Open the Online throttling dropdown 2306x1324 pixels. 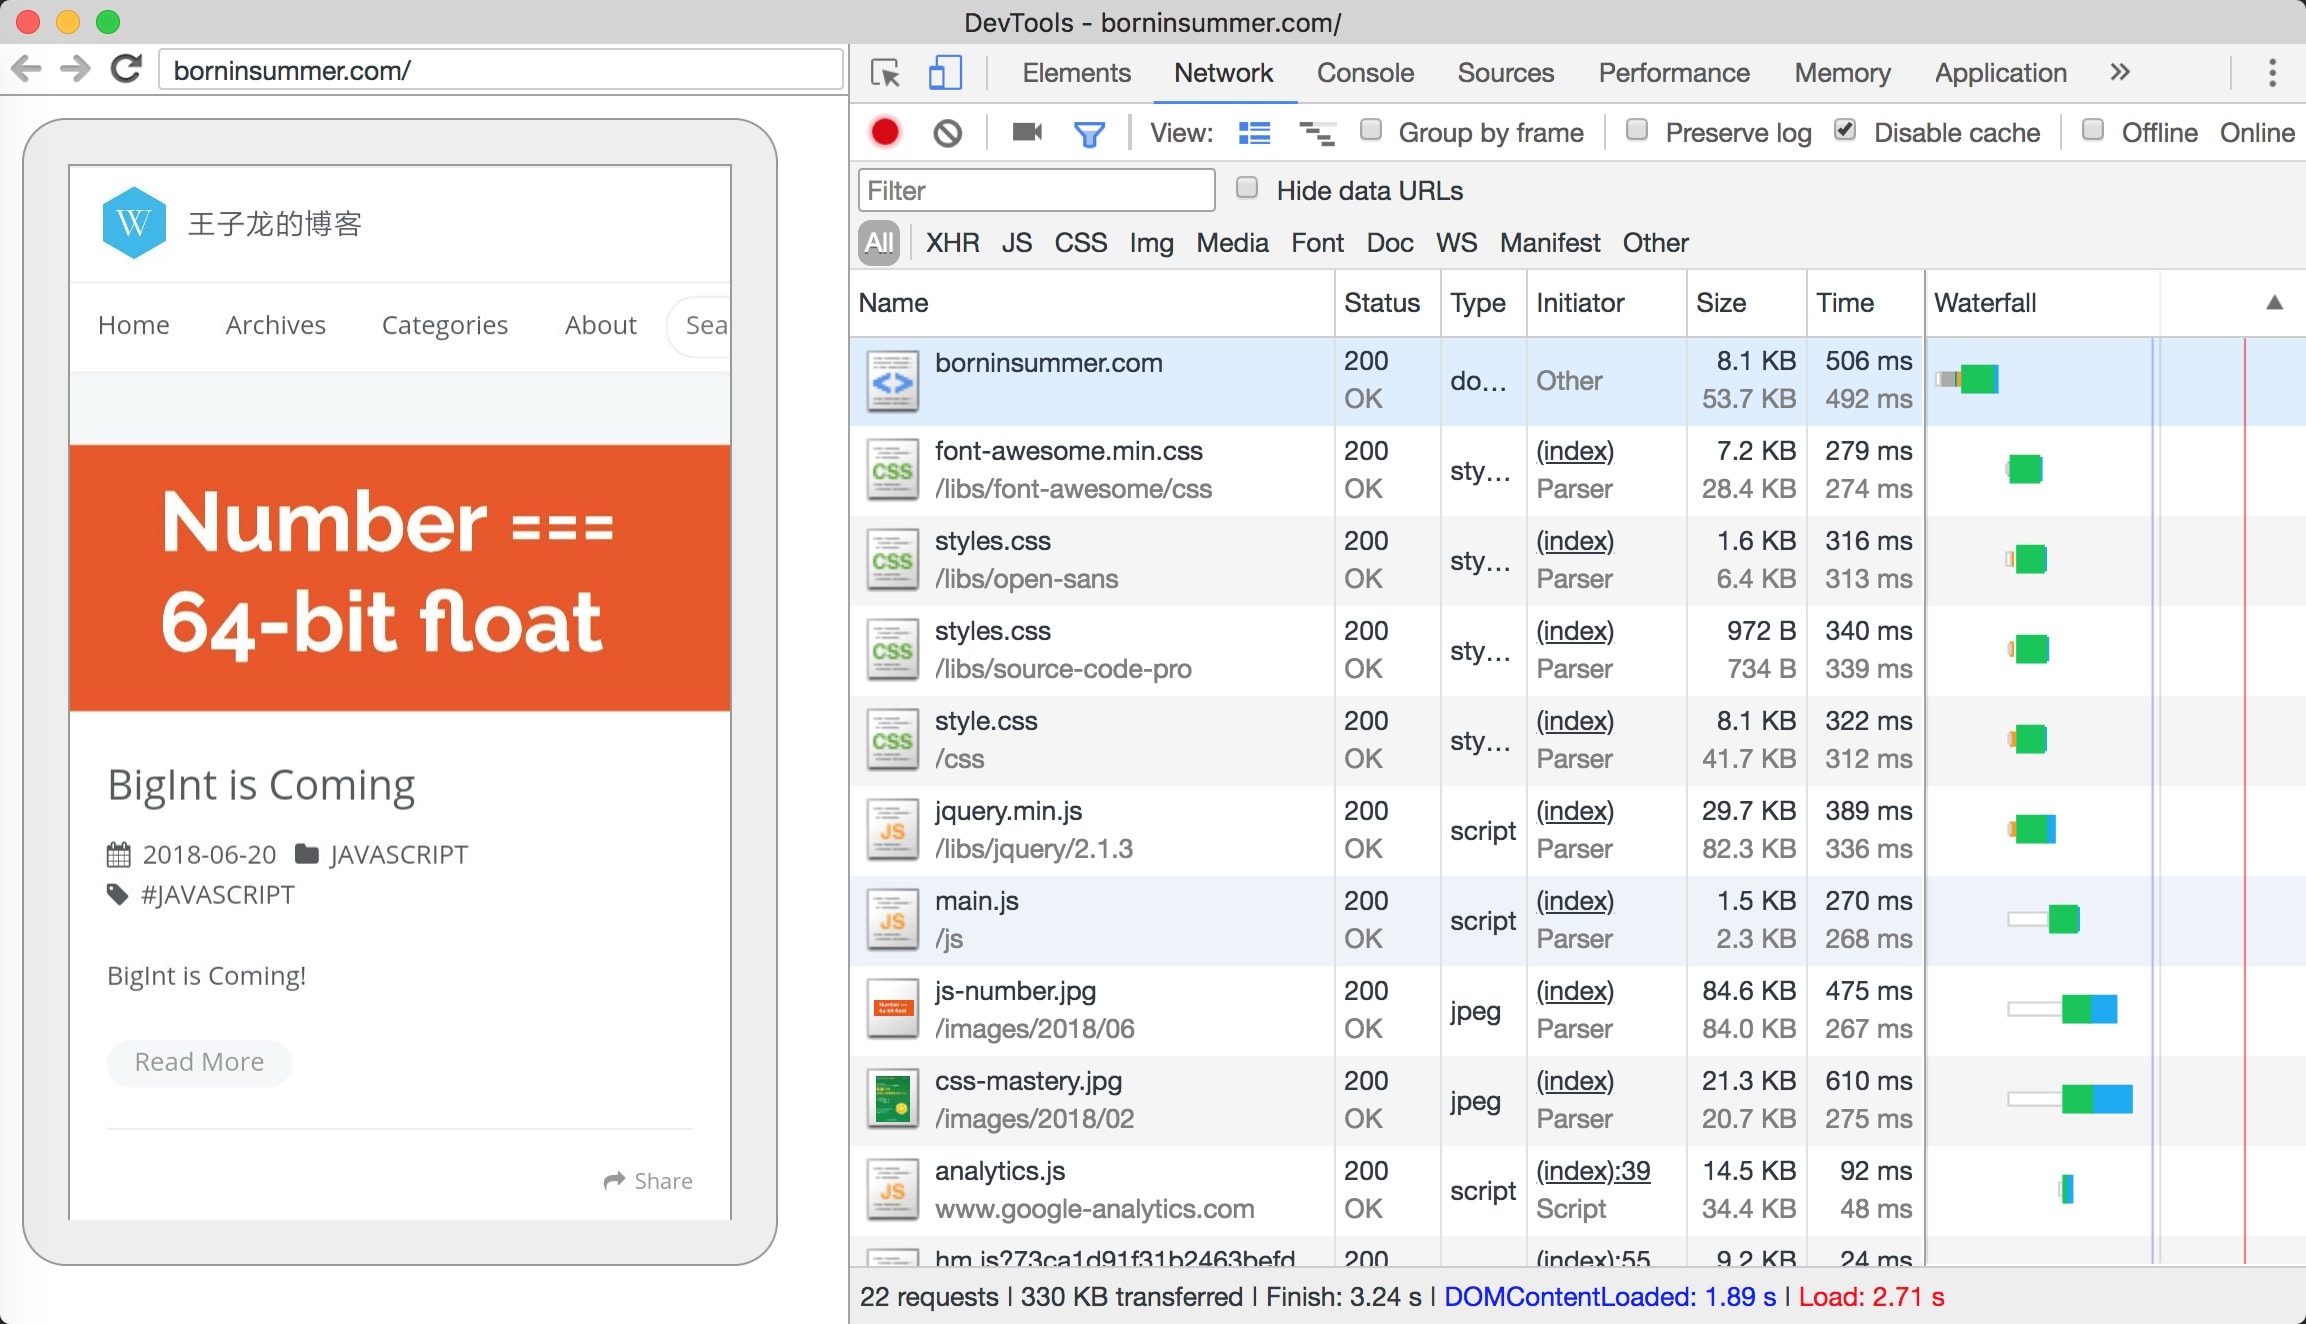point(2256,132)
